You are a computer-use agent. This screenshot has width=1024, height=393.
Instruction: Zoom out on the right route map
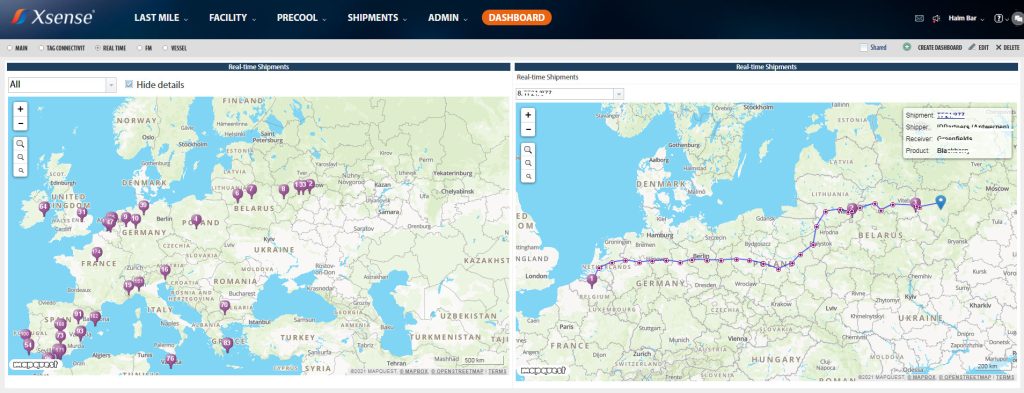pyautogui.click(x=528, y=129)
